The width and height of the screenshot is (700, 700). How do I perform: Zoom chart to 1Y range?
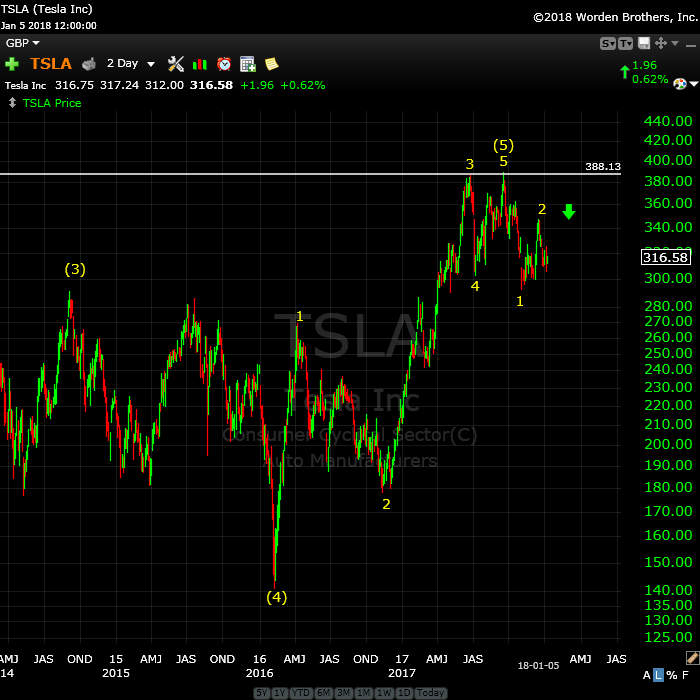(279, 692)
